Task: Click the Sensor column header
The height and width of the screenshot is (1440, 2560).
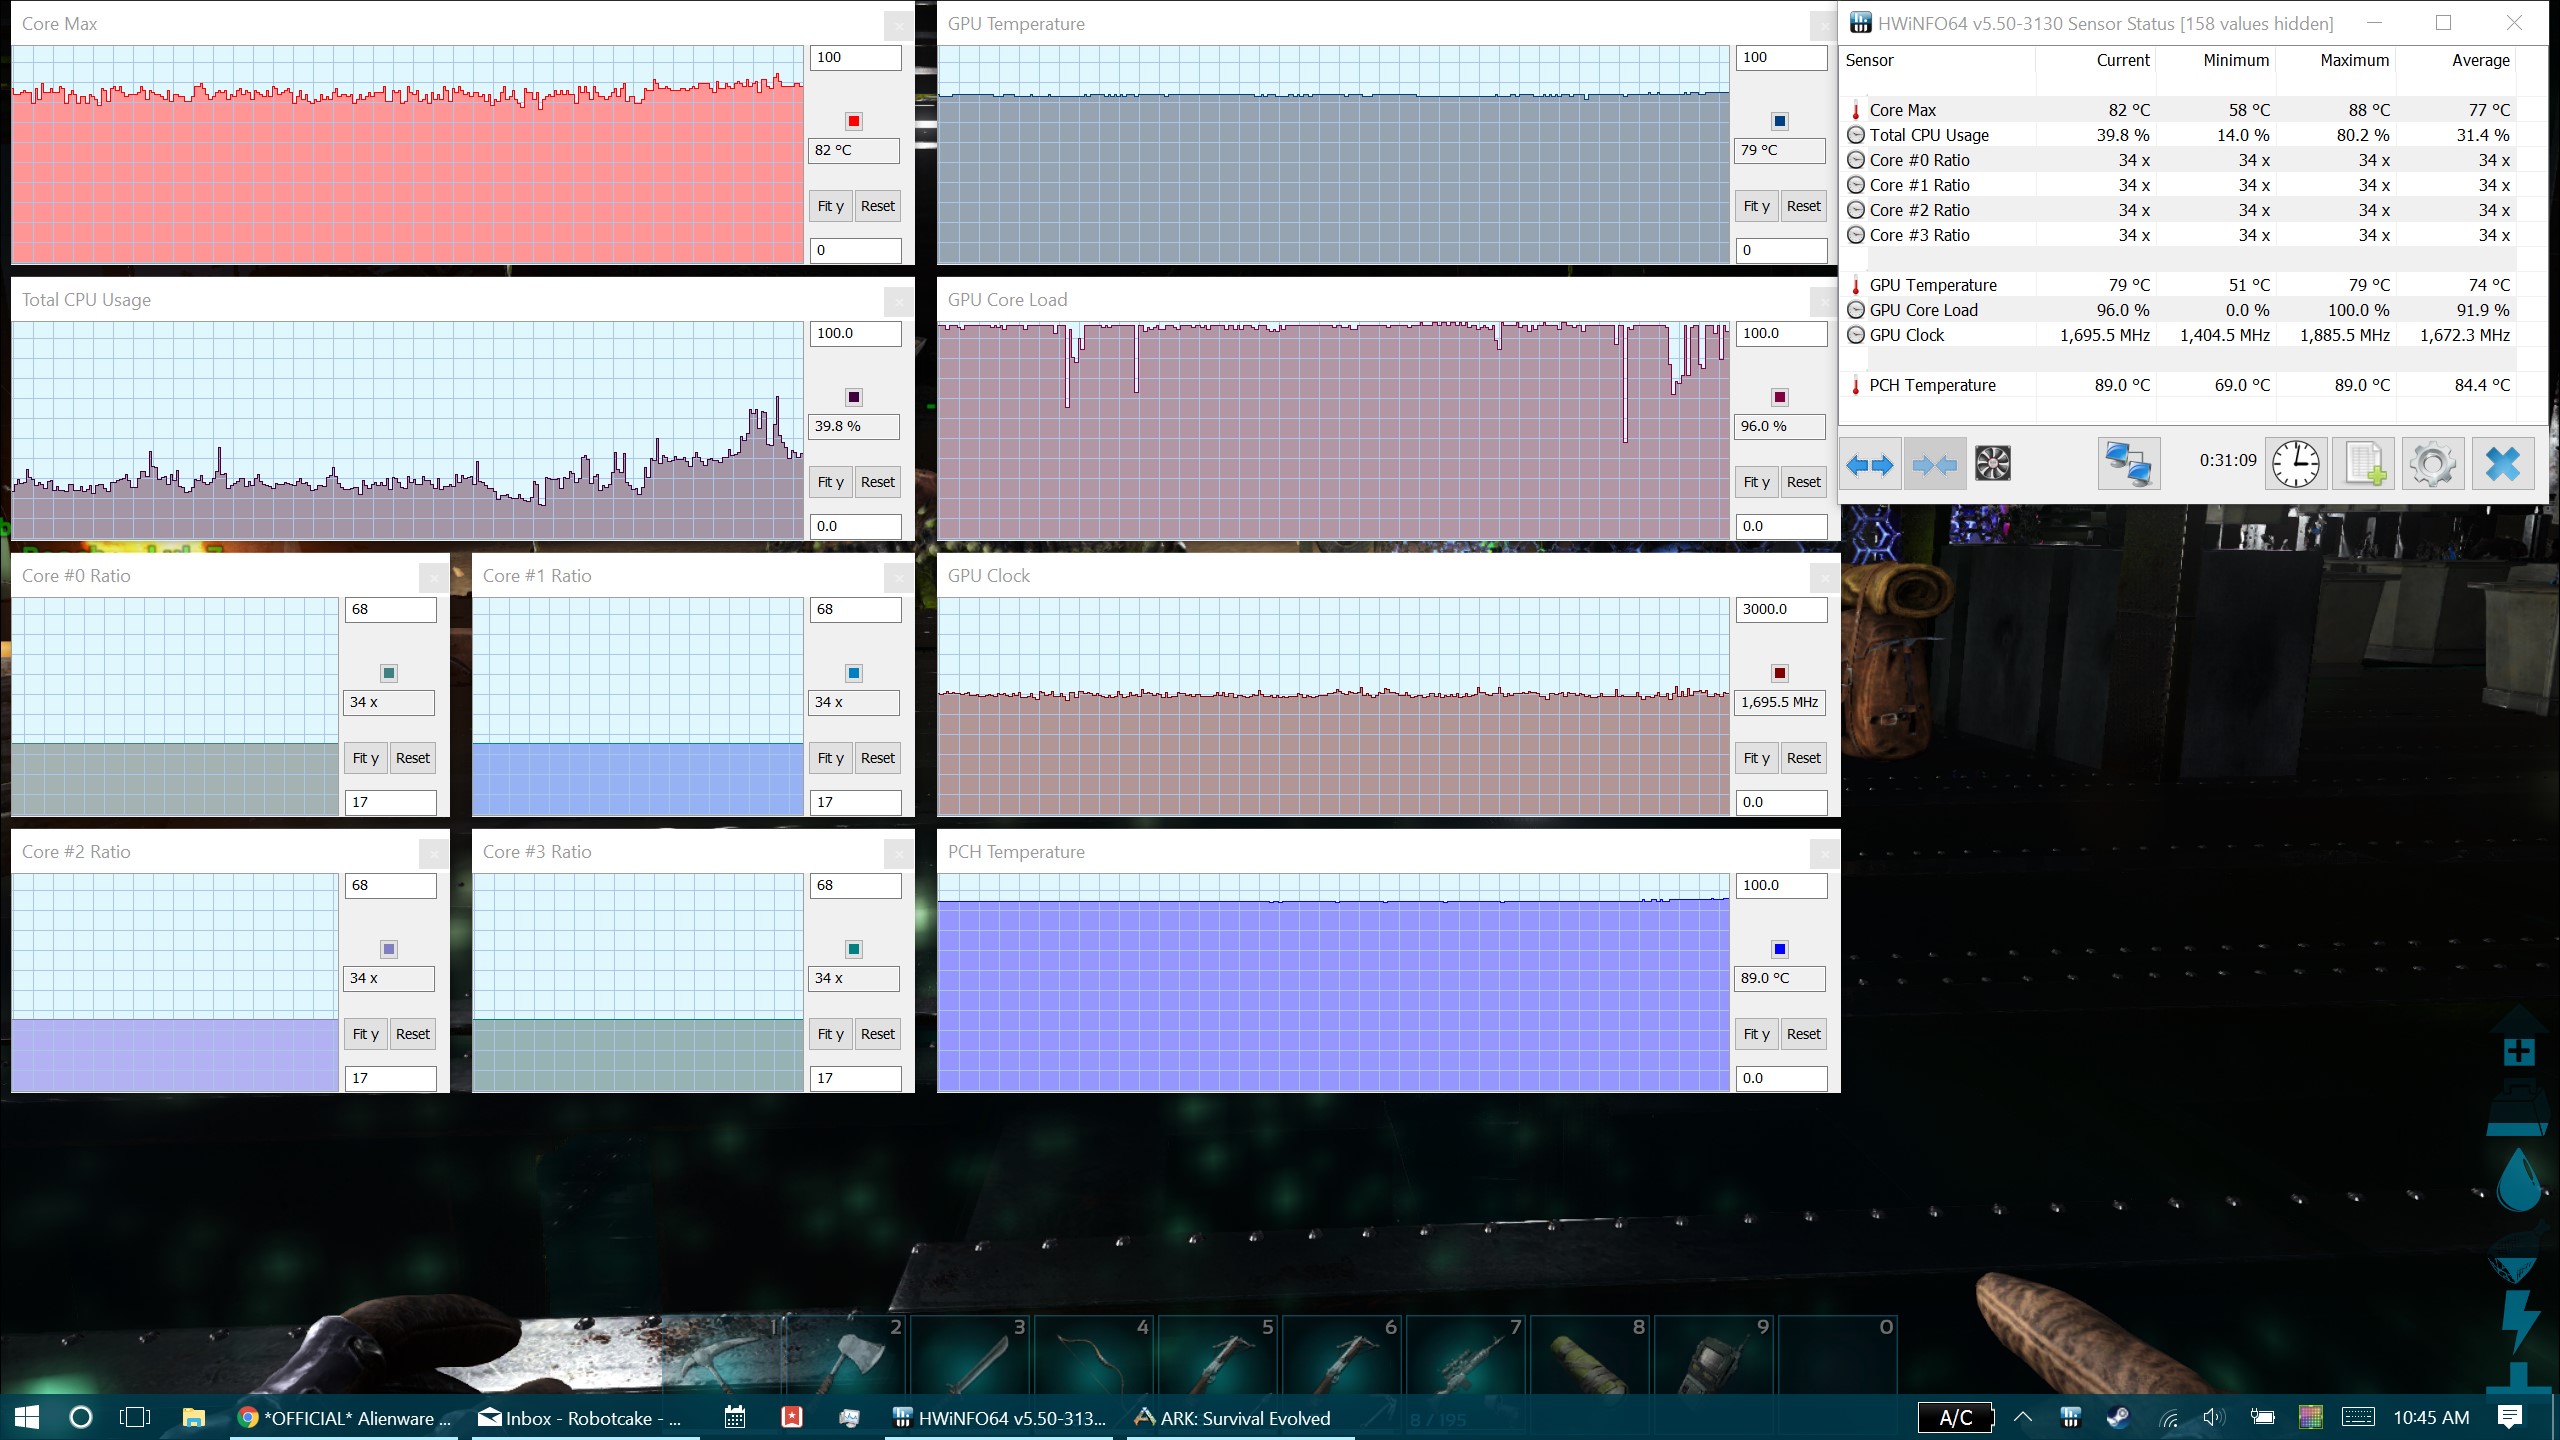Action: 1937,60
